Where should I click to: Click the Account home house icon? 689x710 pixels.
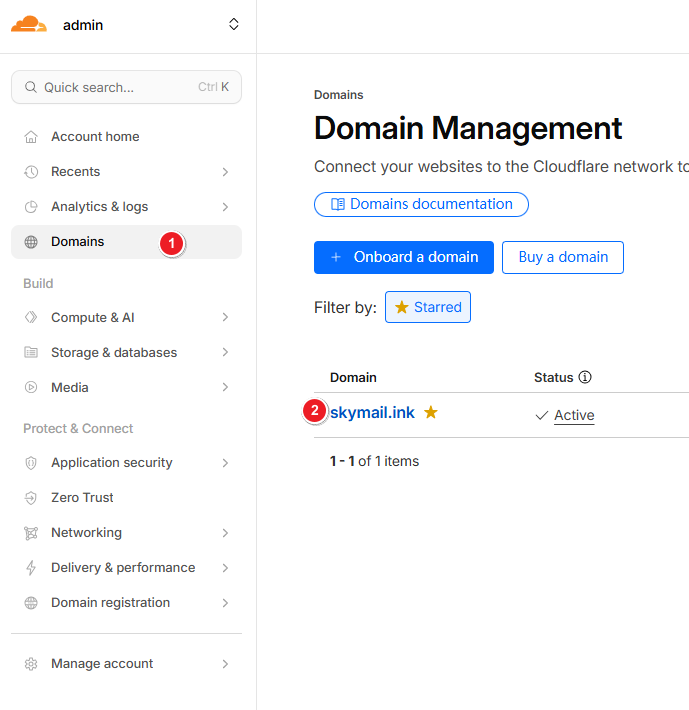(31, 137)
